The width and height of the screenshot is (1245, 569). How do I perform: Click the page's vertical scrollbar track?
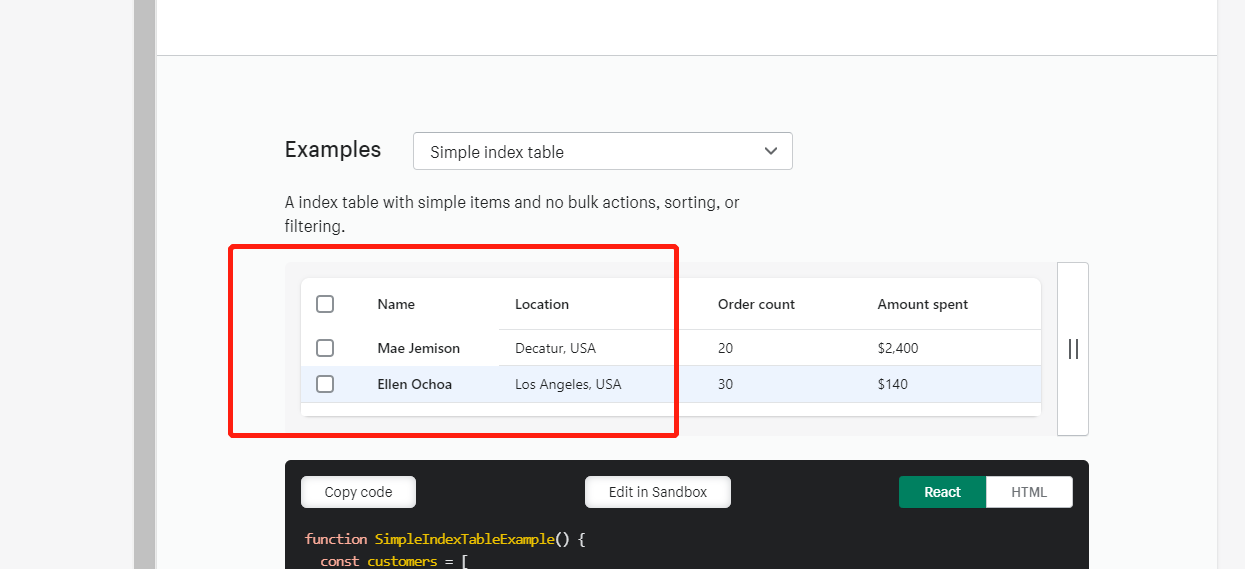coord(145,284)
